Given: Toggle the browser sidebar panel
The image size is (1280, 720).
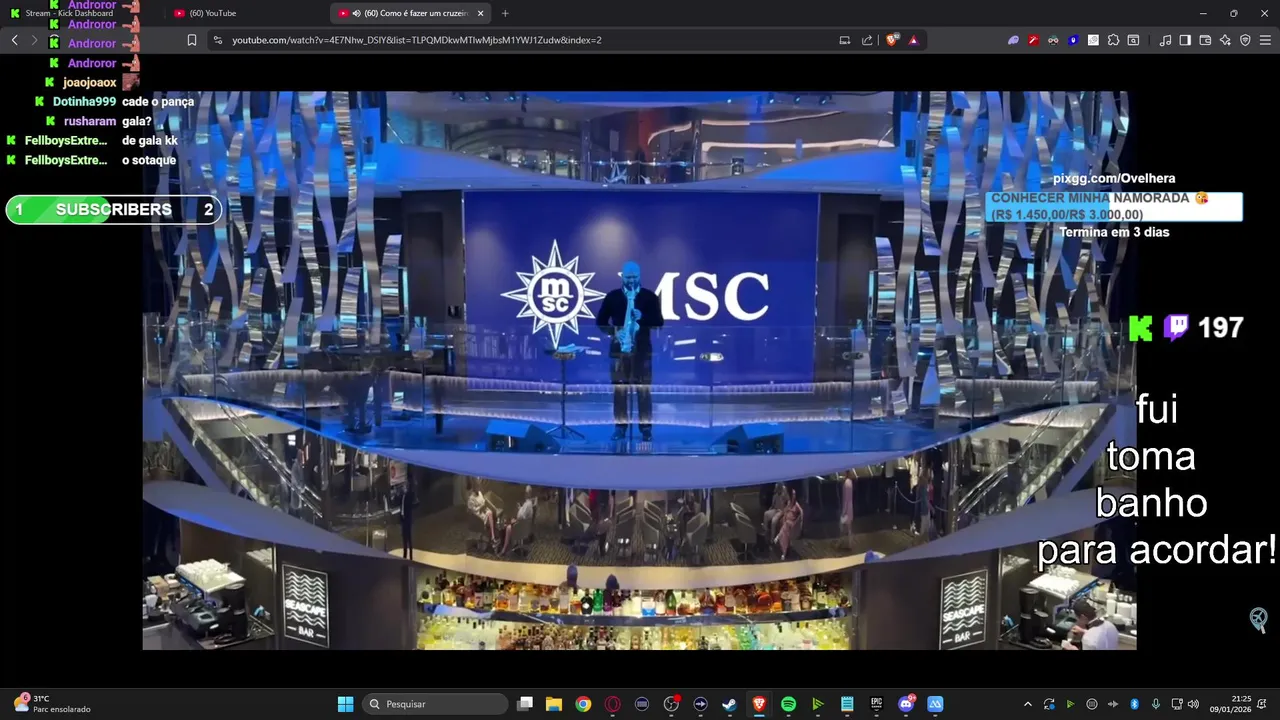Looking at the screenshot, I should (1185, 40).
